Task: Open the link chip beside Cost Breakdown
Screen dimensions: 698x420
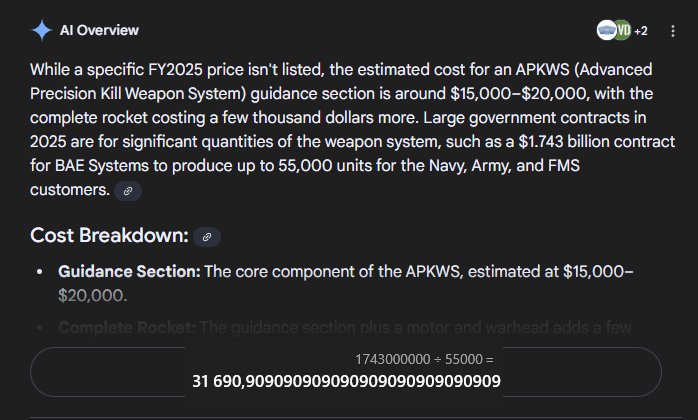Action: 207,237
